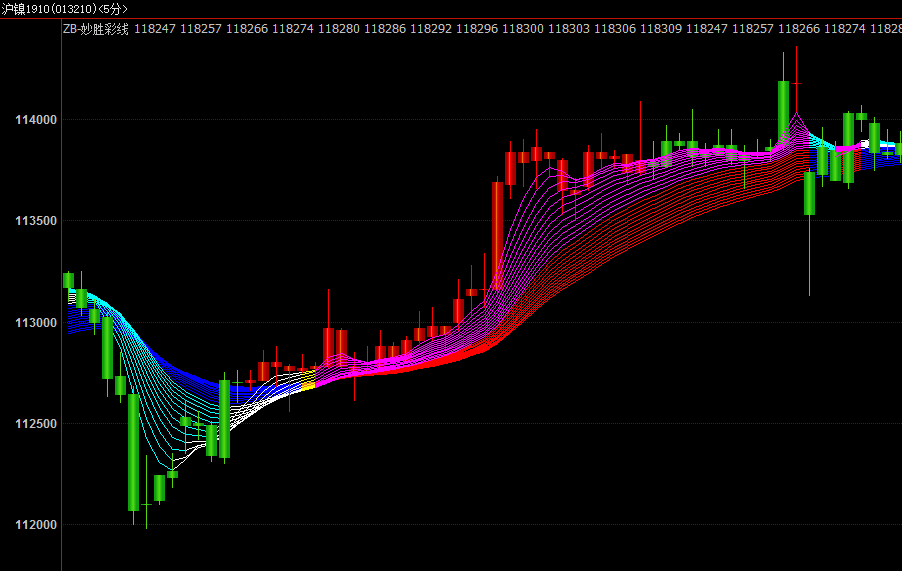Select the ZB-妙胜彩线 indicator label
This screenshot has width=902, height=571.
(x=95, y=29)
